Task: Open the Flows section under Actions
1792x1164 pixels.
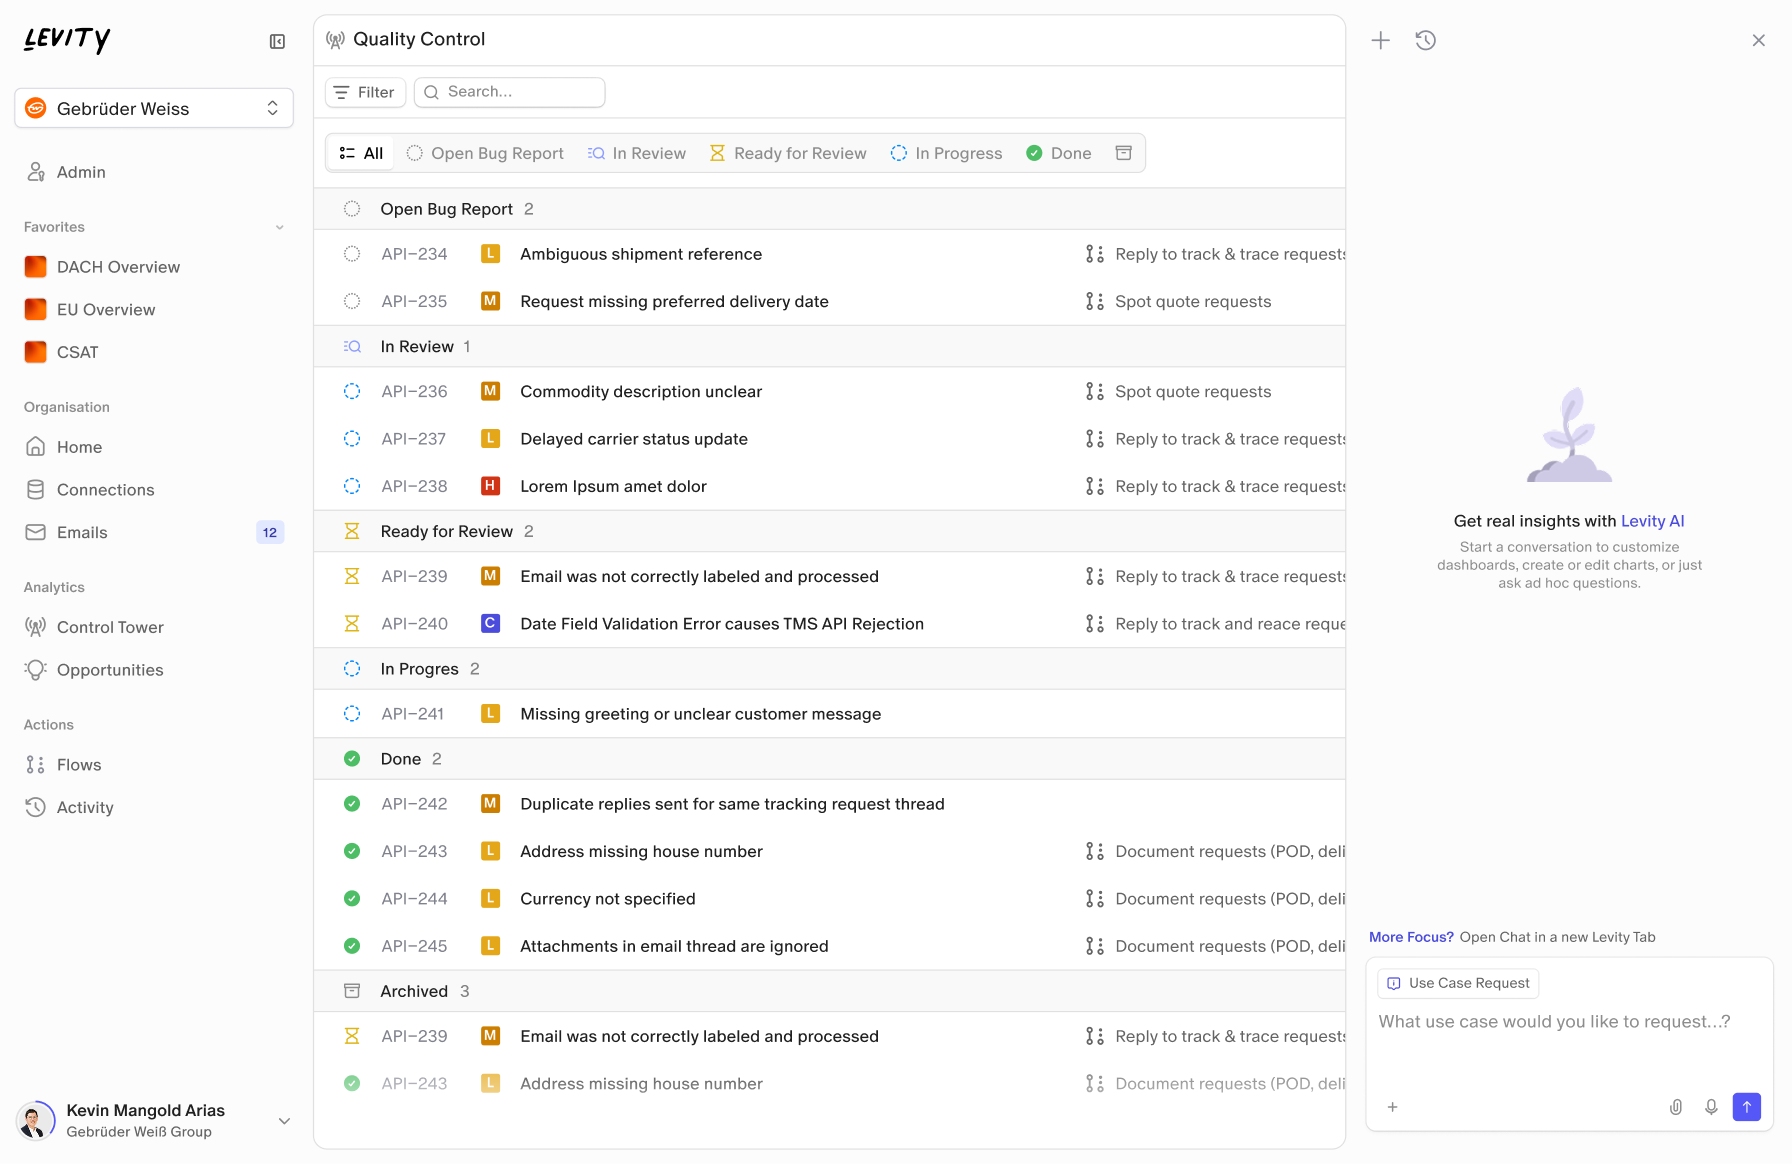Action: pos(79,764)
